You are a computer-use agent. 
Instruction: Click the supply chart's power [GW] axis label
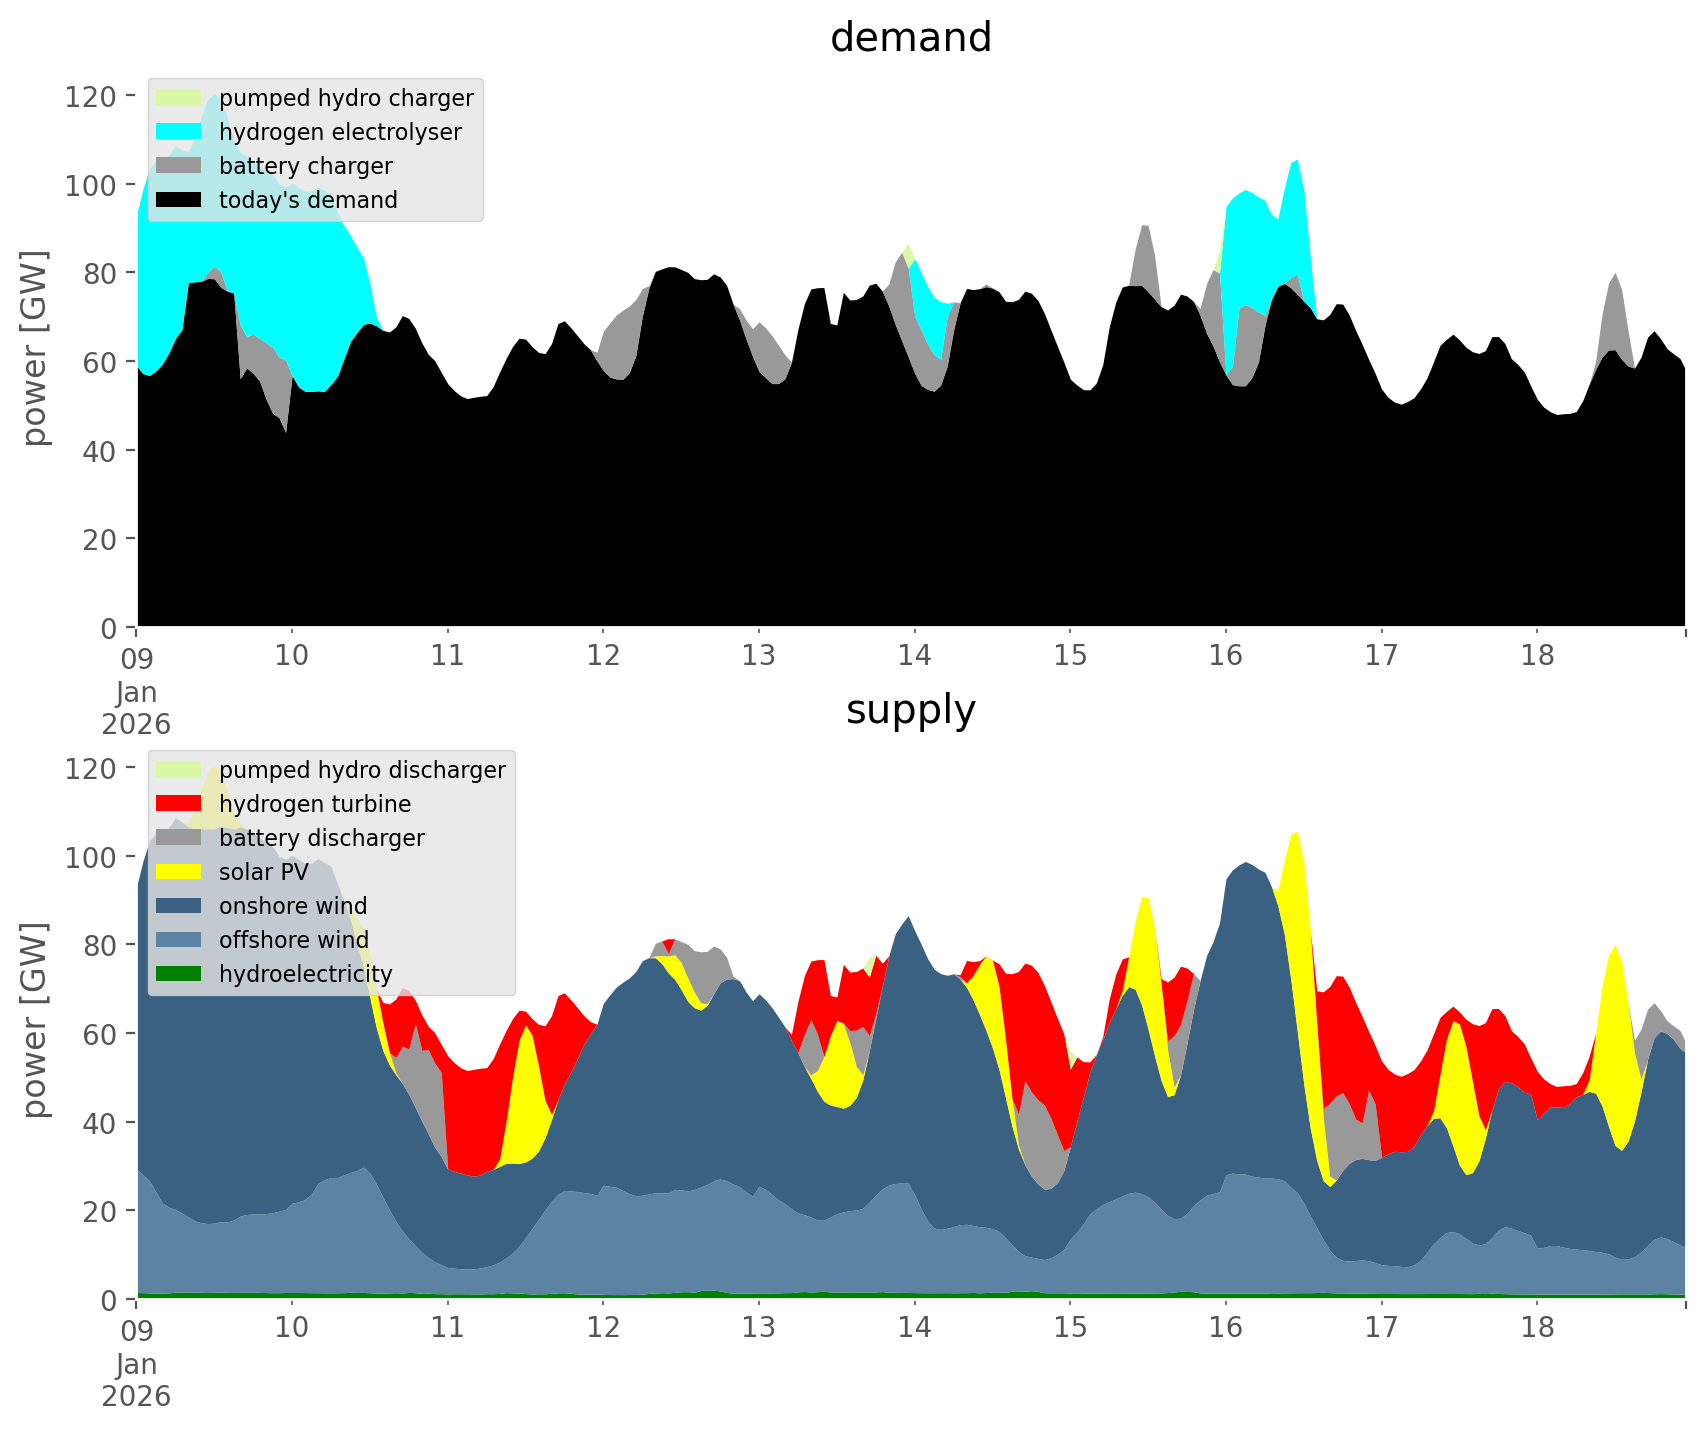coord(34,1020)
